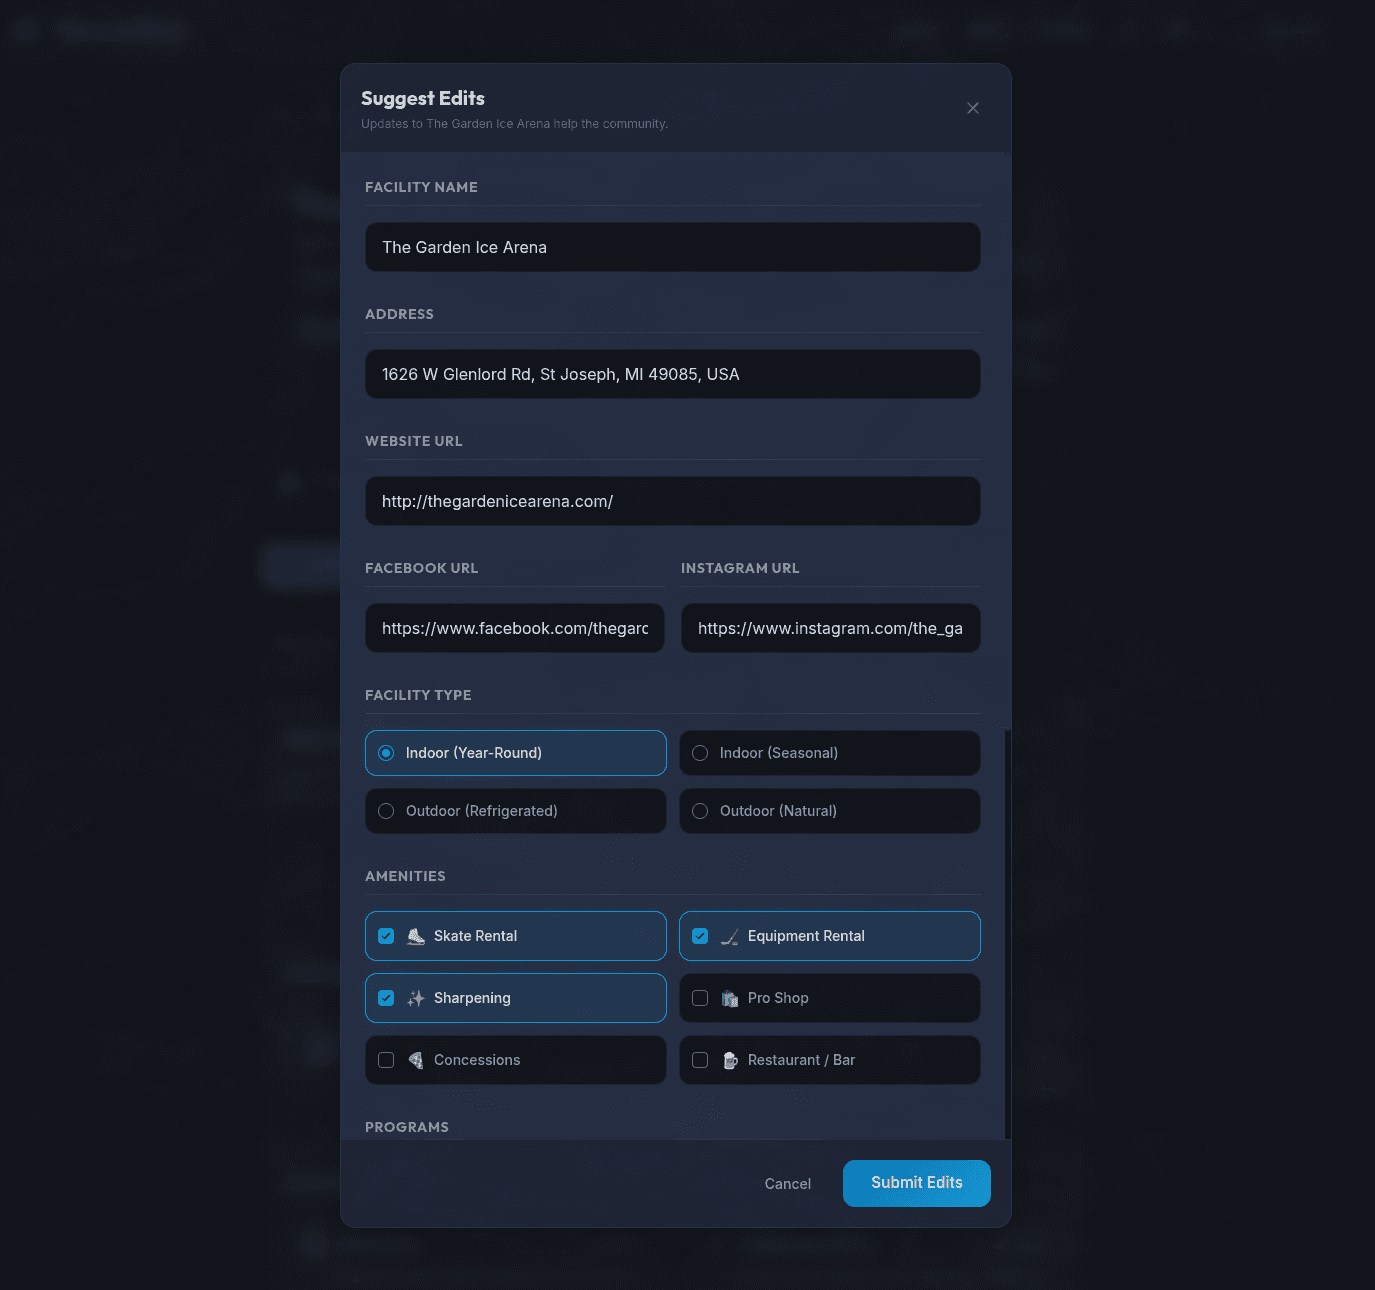The height and width of the screenshot is (1290, 1375).
Task: Cancel the suggested edits
Action: (x=788, y=1184)
